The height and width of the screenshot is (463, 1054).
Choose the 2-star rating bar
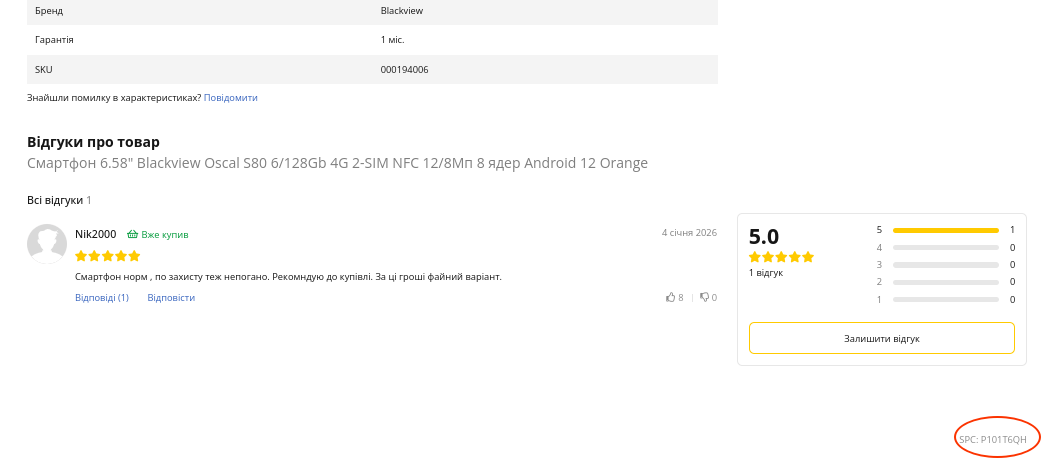coord(945,282)
